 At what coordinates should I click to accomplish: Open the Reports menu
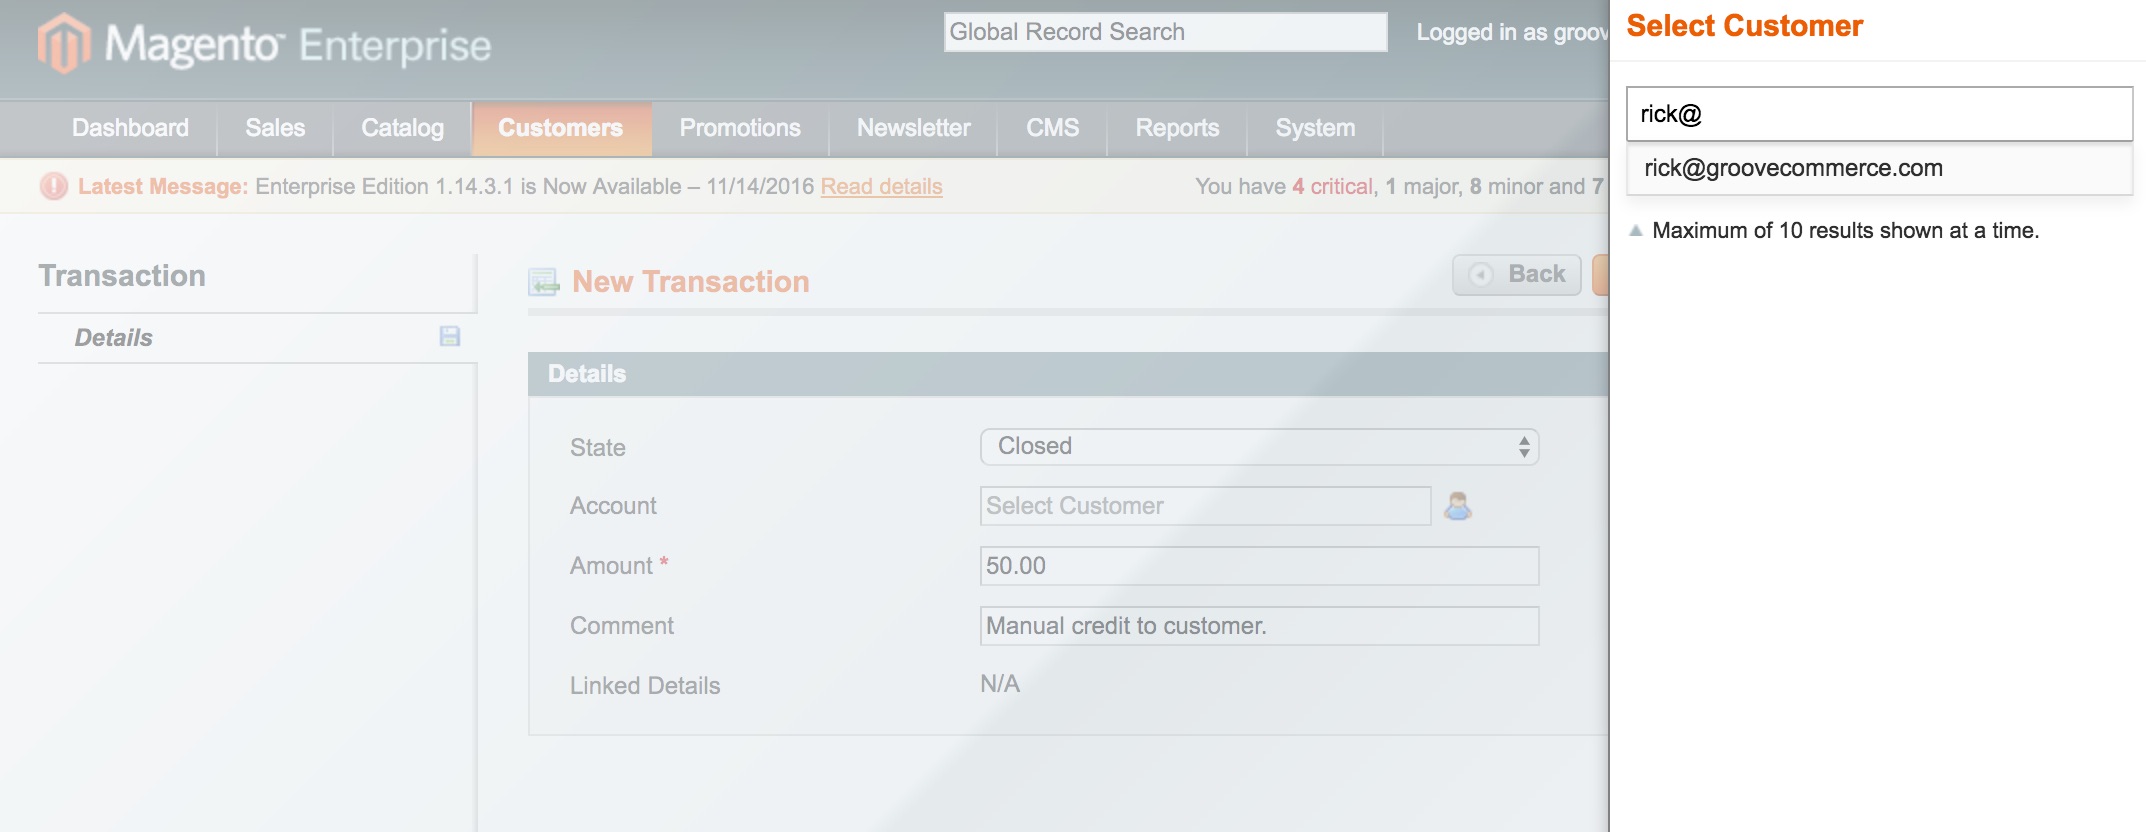(x=1177, y=128)
